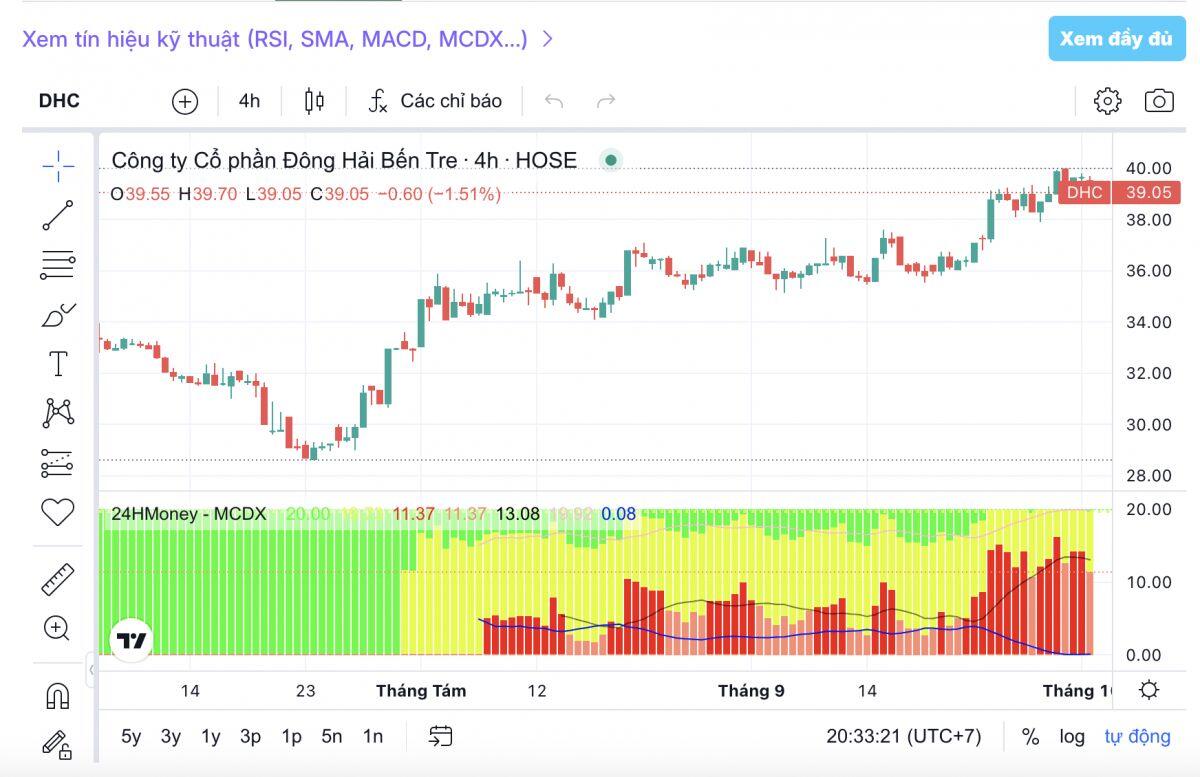Toggle percent scale mode
Image resolution: width=1200 pixels, height=777 pixels.
[1030, 737]
